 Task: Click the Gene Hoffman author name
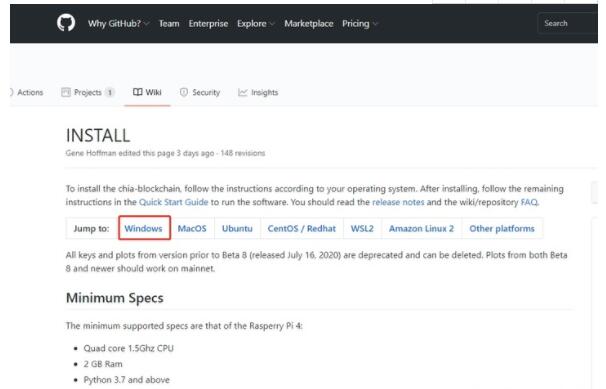coord(91,153)
